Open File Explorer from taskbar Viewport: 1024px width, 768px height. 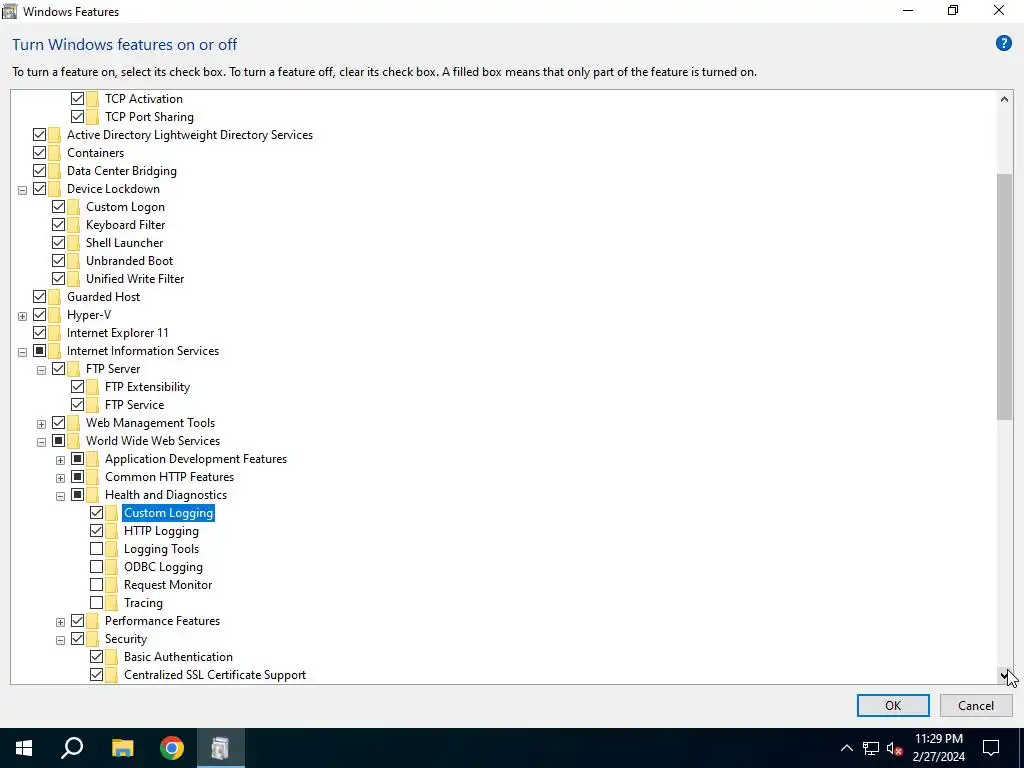122,748
